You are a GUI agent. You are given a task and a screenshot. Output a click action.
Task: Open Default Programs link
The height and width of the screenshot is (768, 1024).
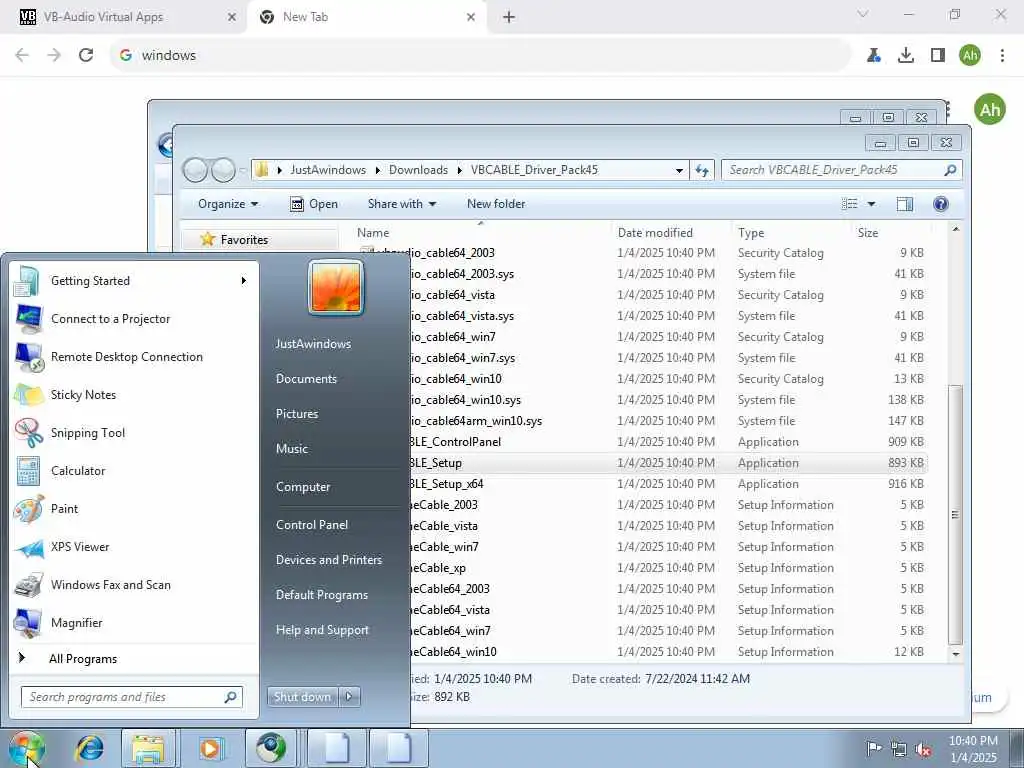tap(321, 595)
